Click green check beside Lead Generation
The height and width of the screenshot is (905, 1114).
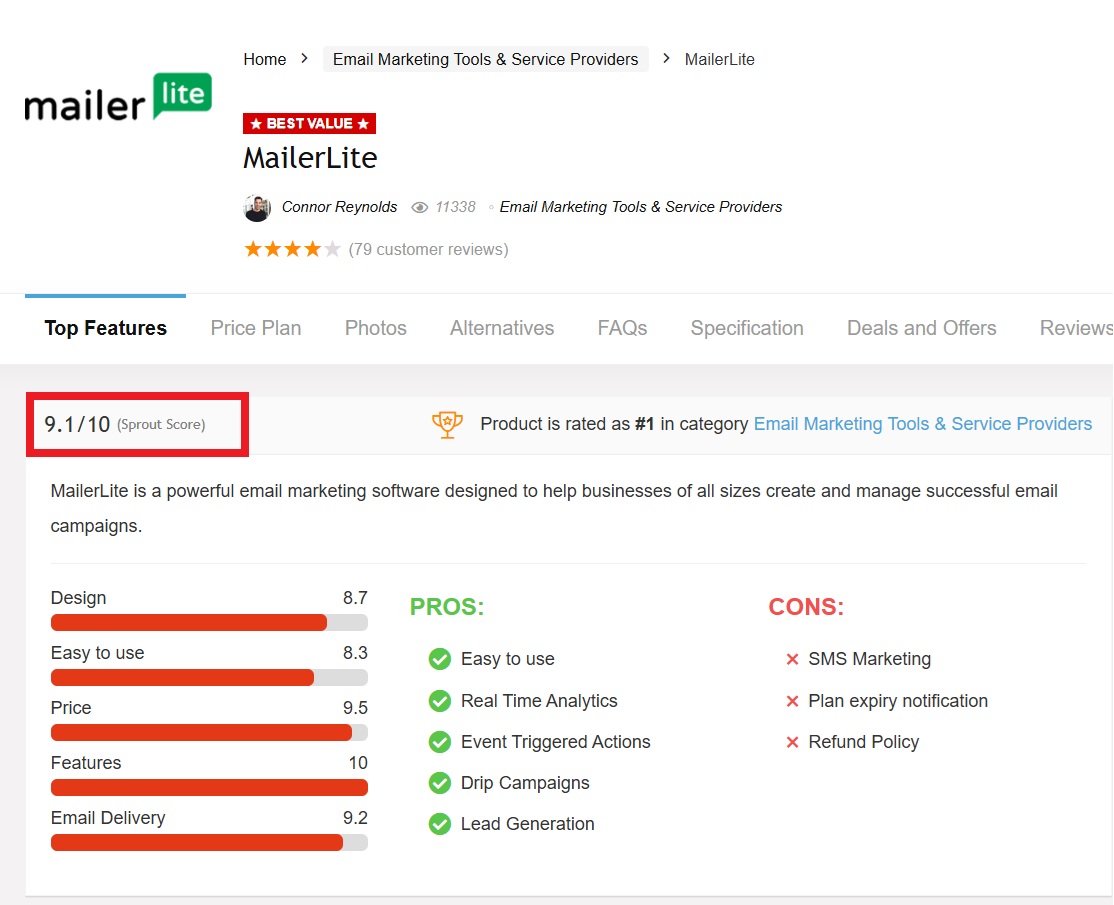pos(440,824)
